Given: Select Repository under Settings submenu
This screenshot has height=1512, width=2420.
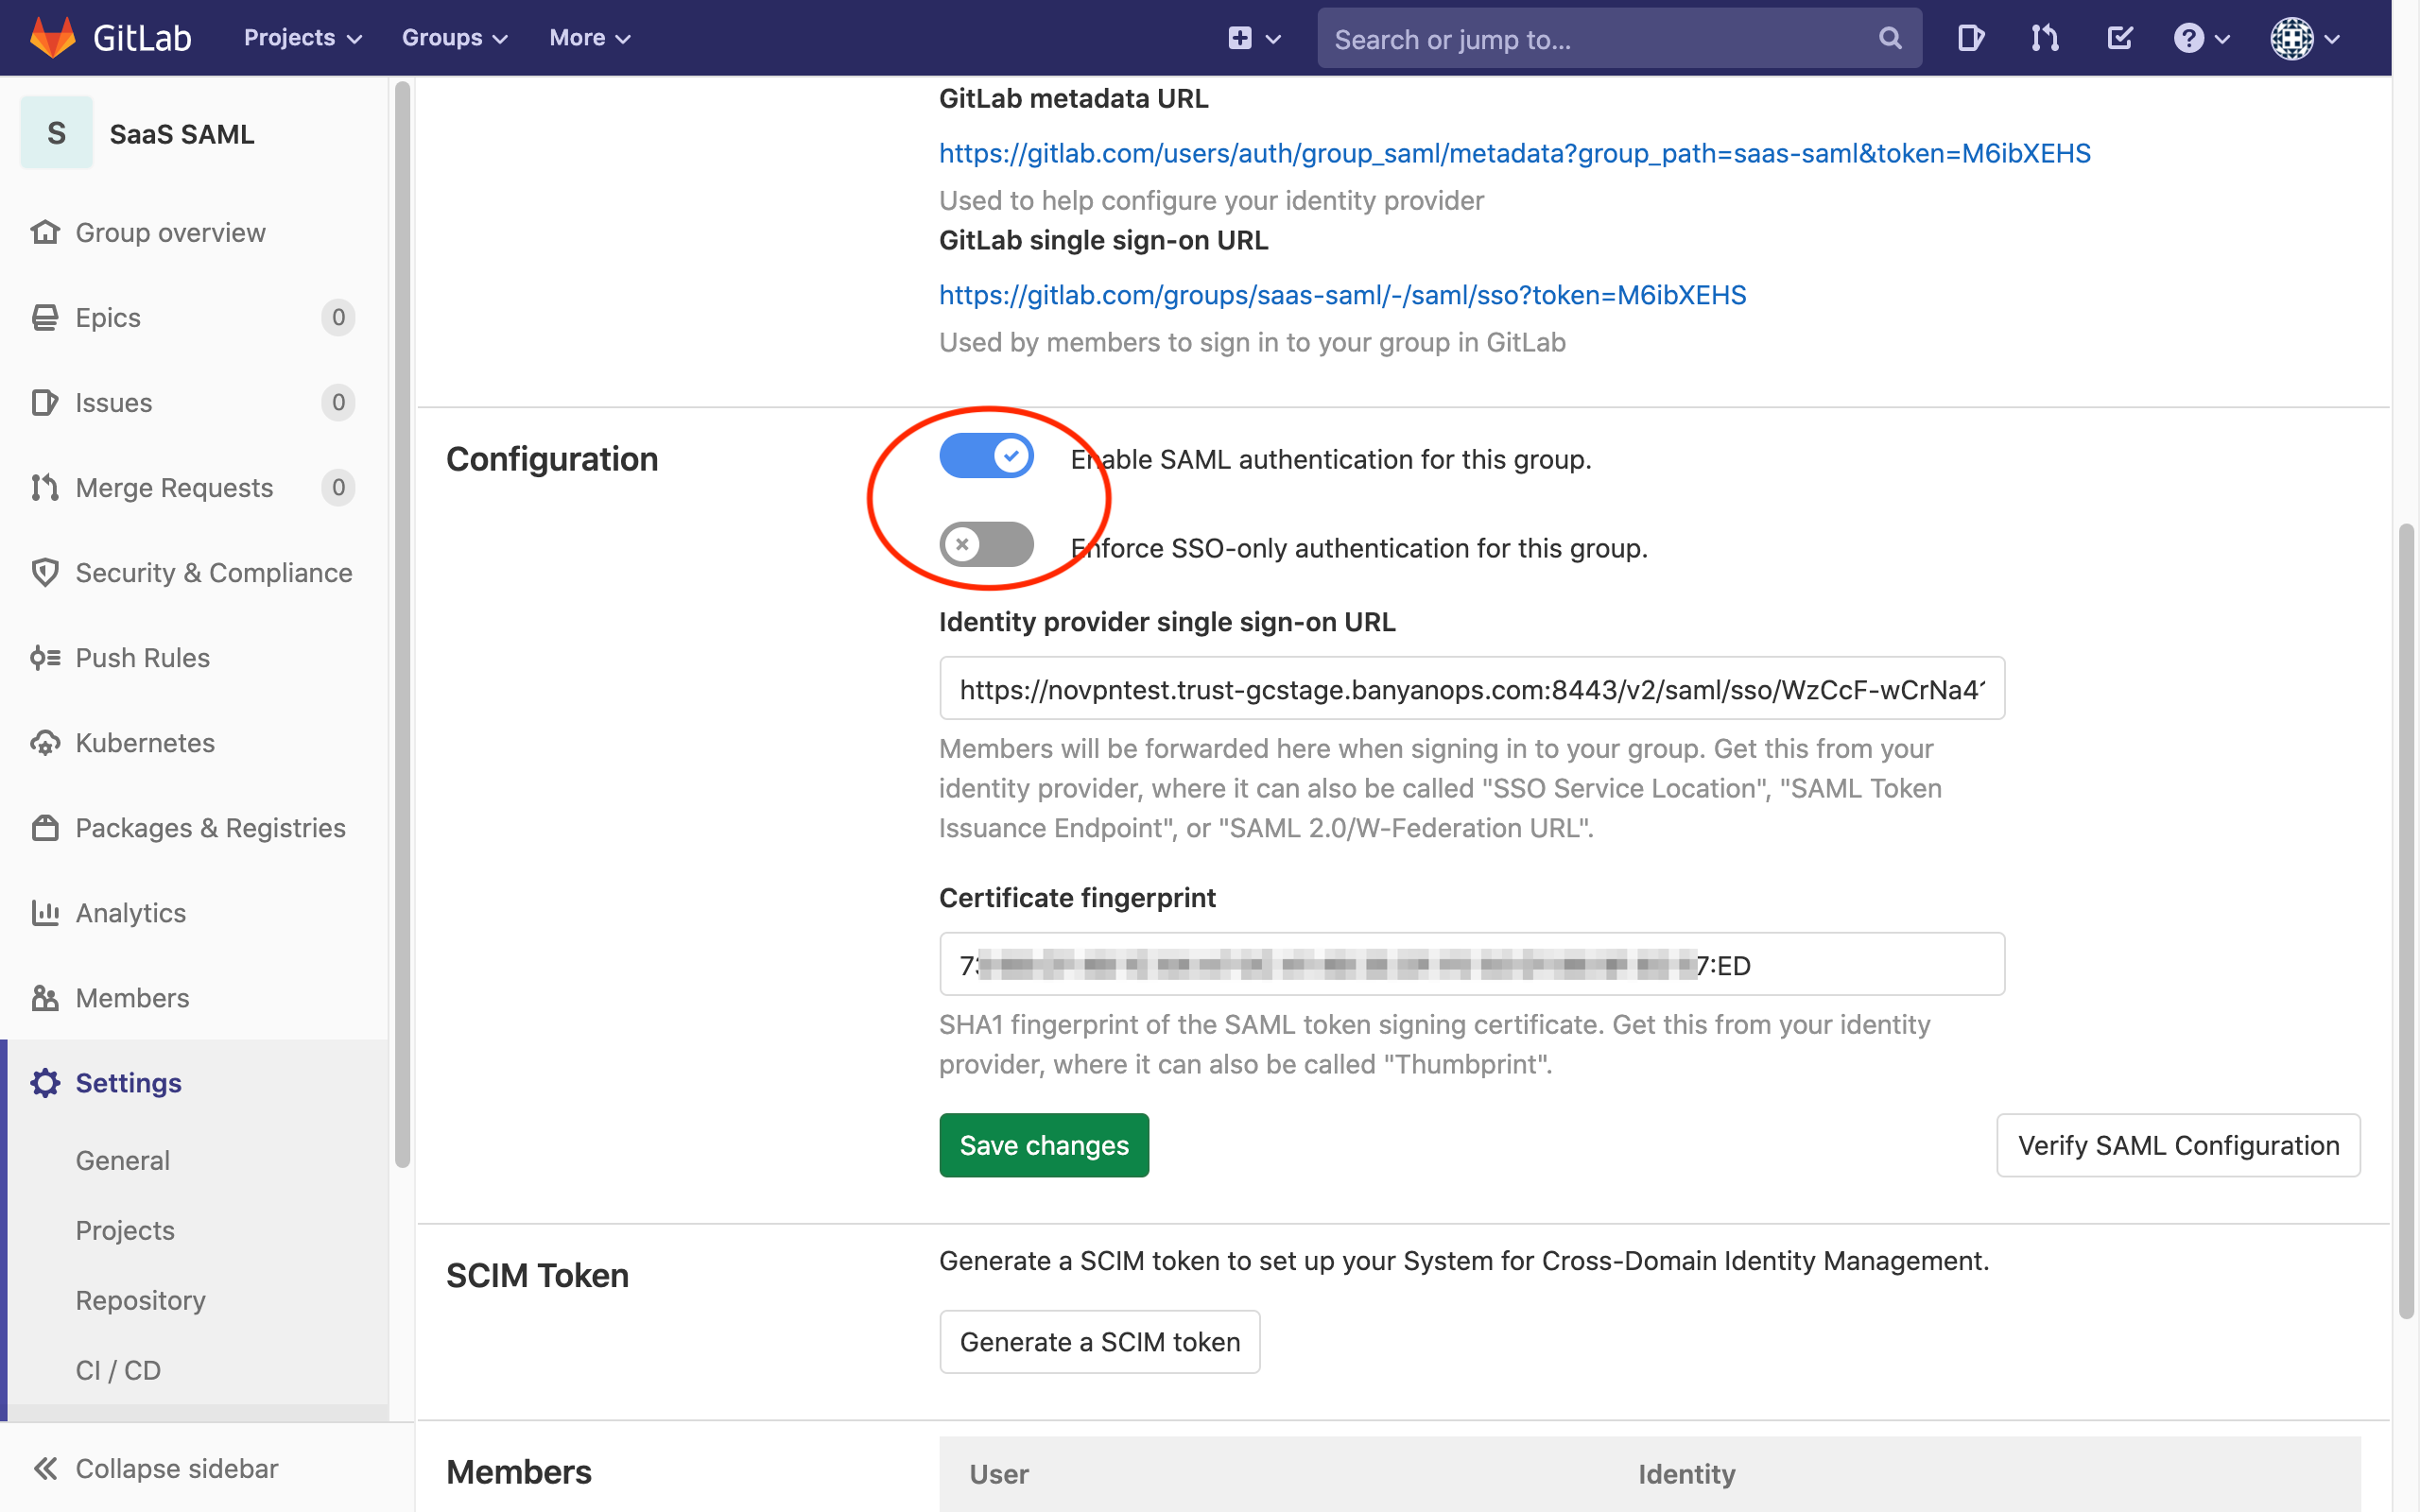Looking at the screenshot, I should [140, 1299].
